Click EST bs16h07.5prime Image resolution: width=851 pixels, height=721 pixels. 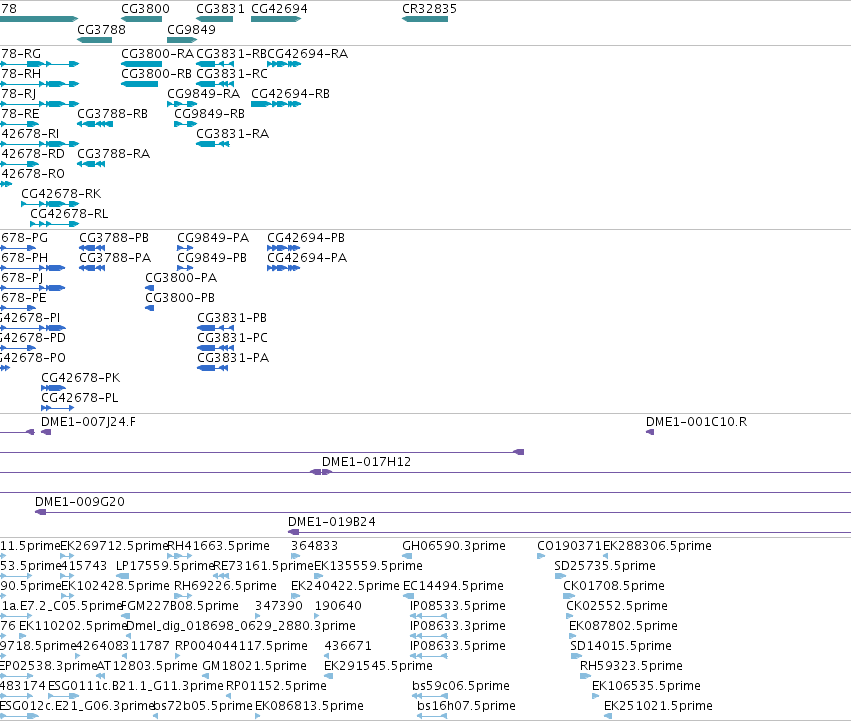click(x=432, y=716)
